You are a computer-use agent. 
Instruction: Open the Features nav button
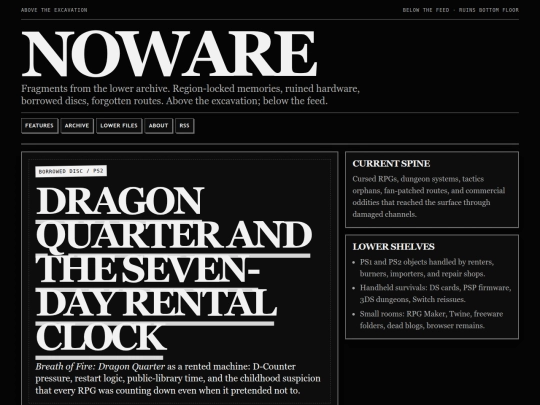coord(39,126)
